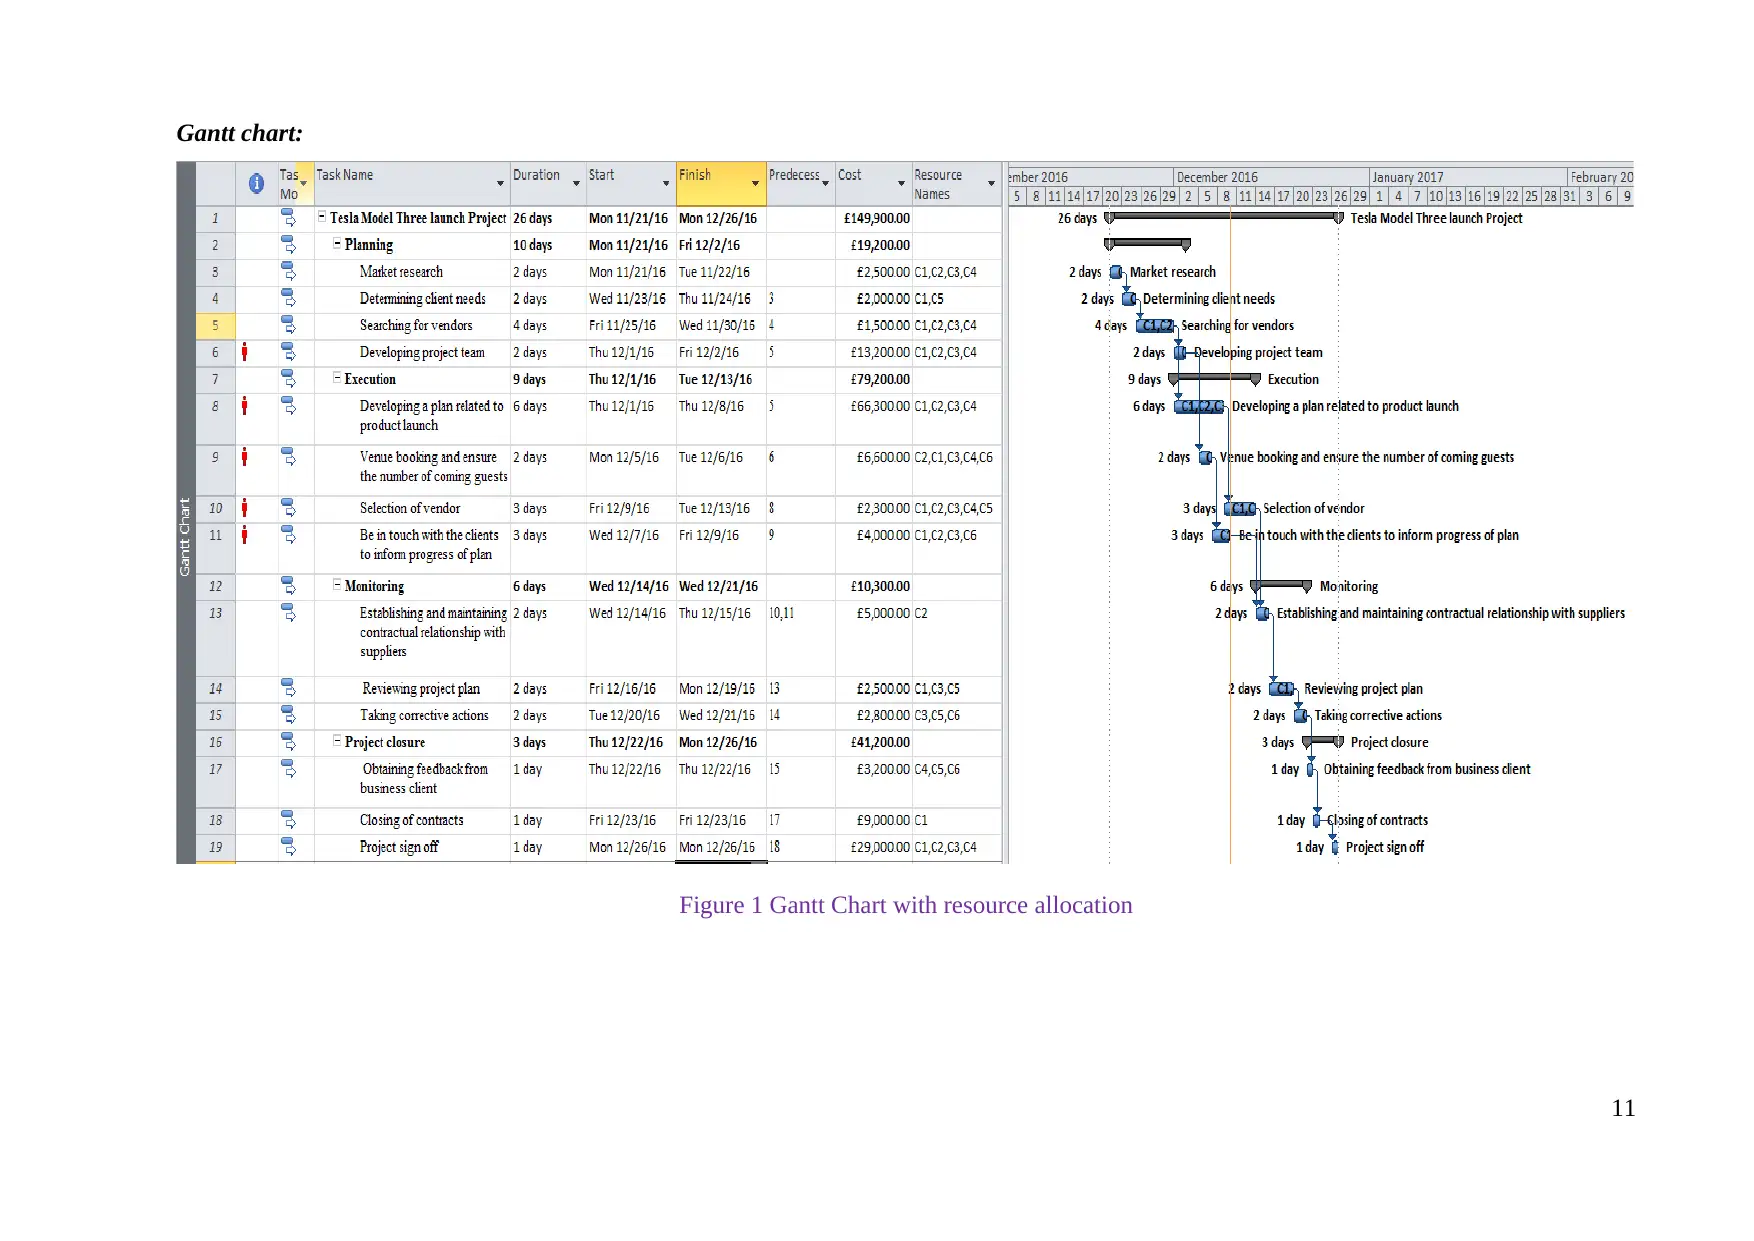Image resolution: width=1754 pixels, height=1241 pixels.
Task: Click red overallocation indicator on row 10
Action: point(245,508)
